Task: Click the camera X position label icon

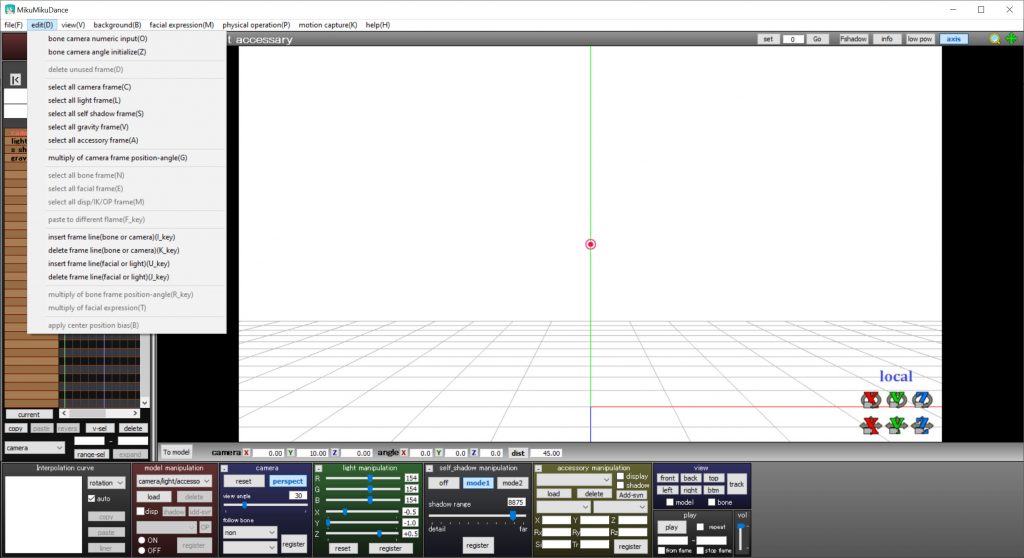Action: tap(246, 453)
